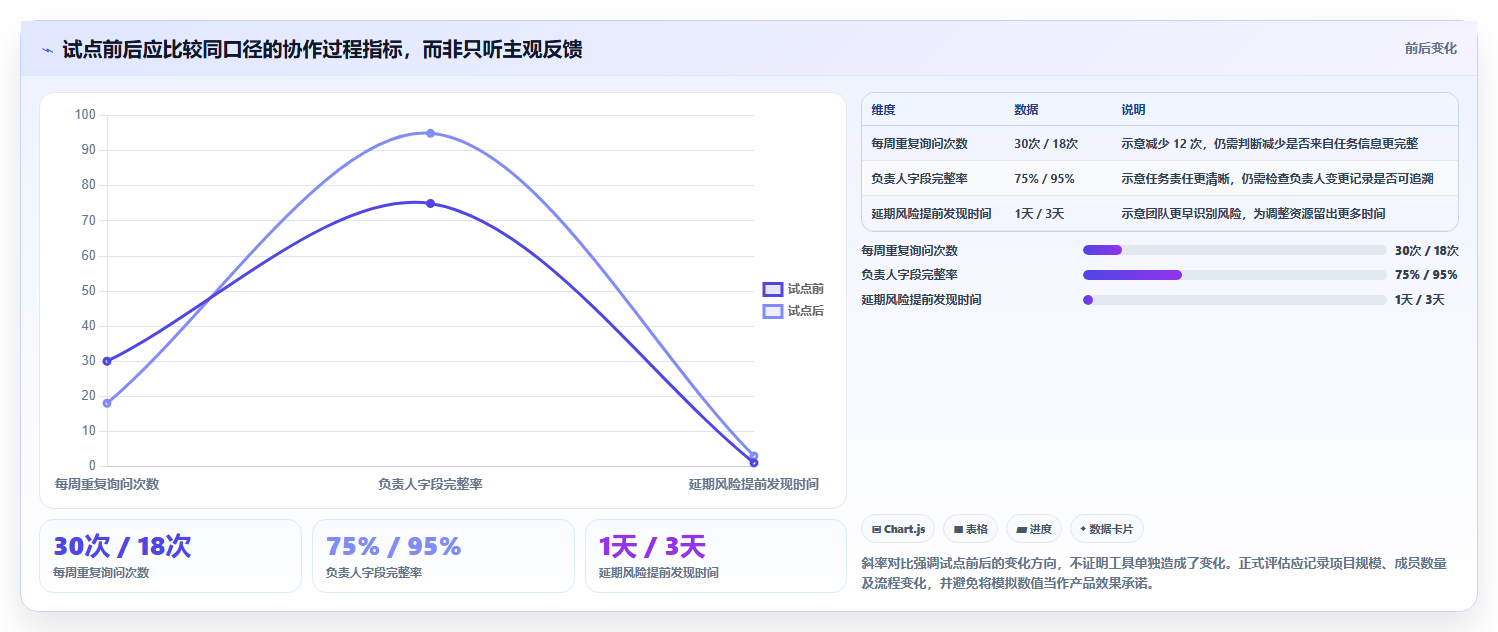Click table cell 延期风险提前发现时间
1498x632 pixels.
click(931, 214)
